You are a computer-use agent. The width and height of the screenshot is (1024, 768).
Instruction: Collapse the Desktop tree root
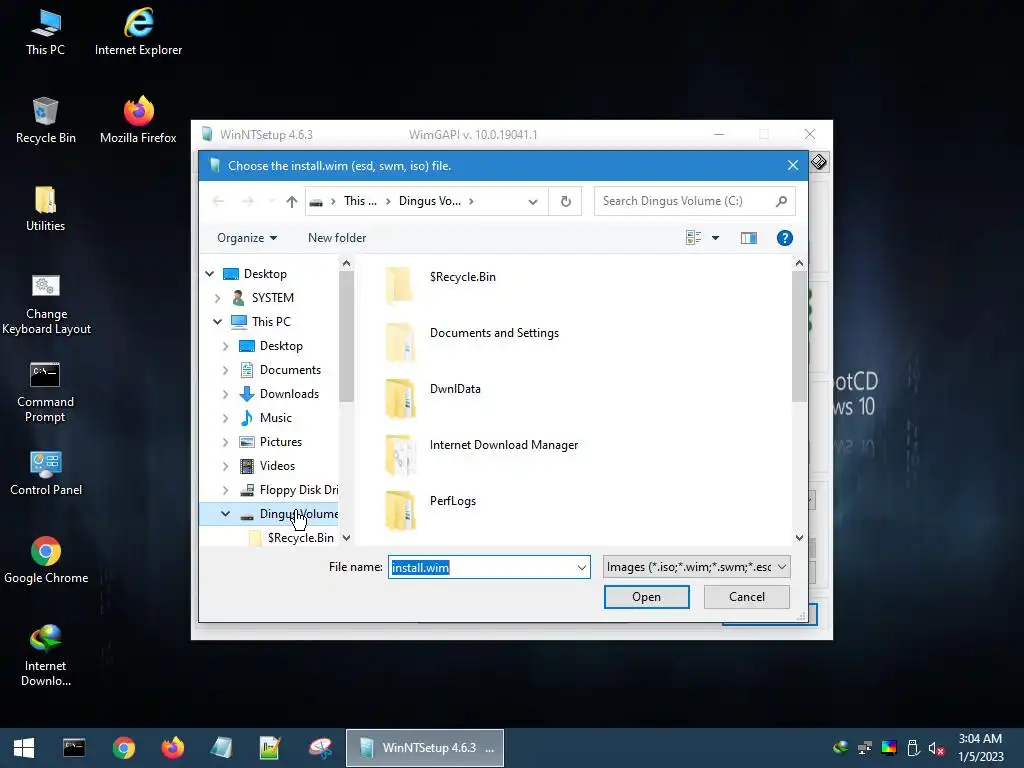pos(210,274)
